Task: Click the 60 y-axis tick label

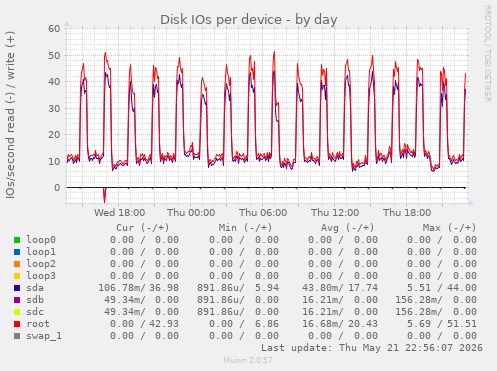Action: pyautogui.click(x=54, y=29)
